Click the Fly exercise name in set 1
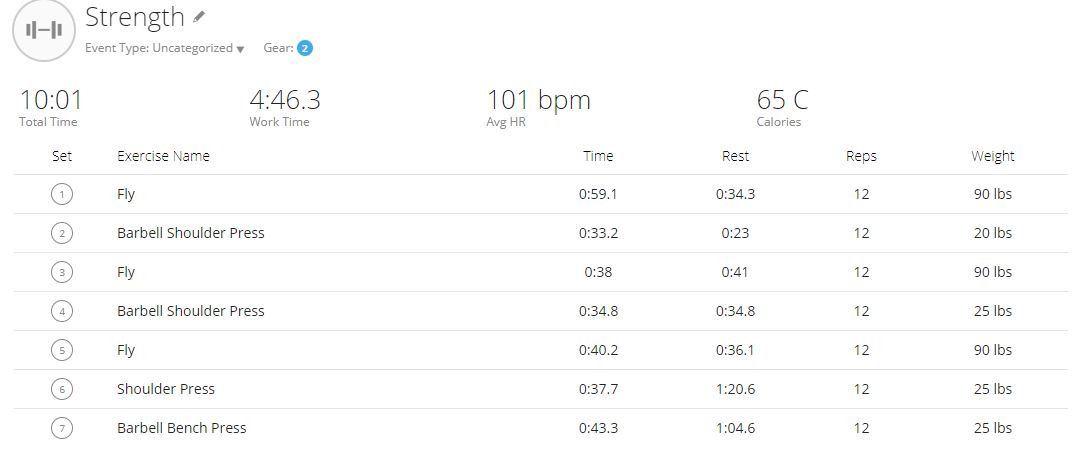Viewport: 1087px width, 465px height. [125, 194]
